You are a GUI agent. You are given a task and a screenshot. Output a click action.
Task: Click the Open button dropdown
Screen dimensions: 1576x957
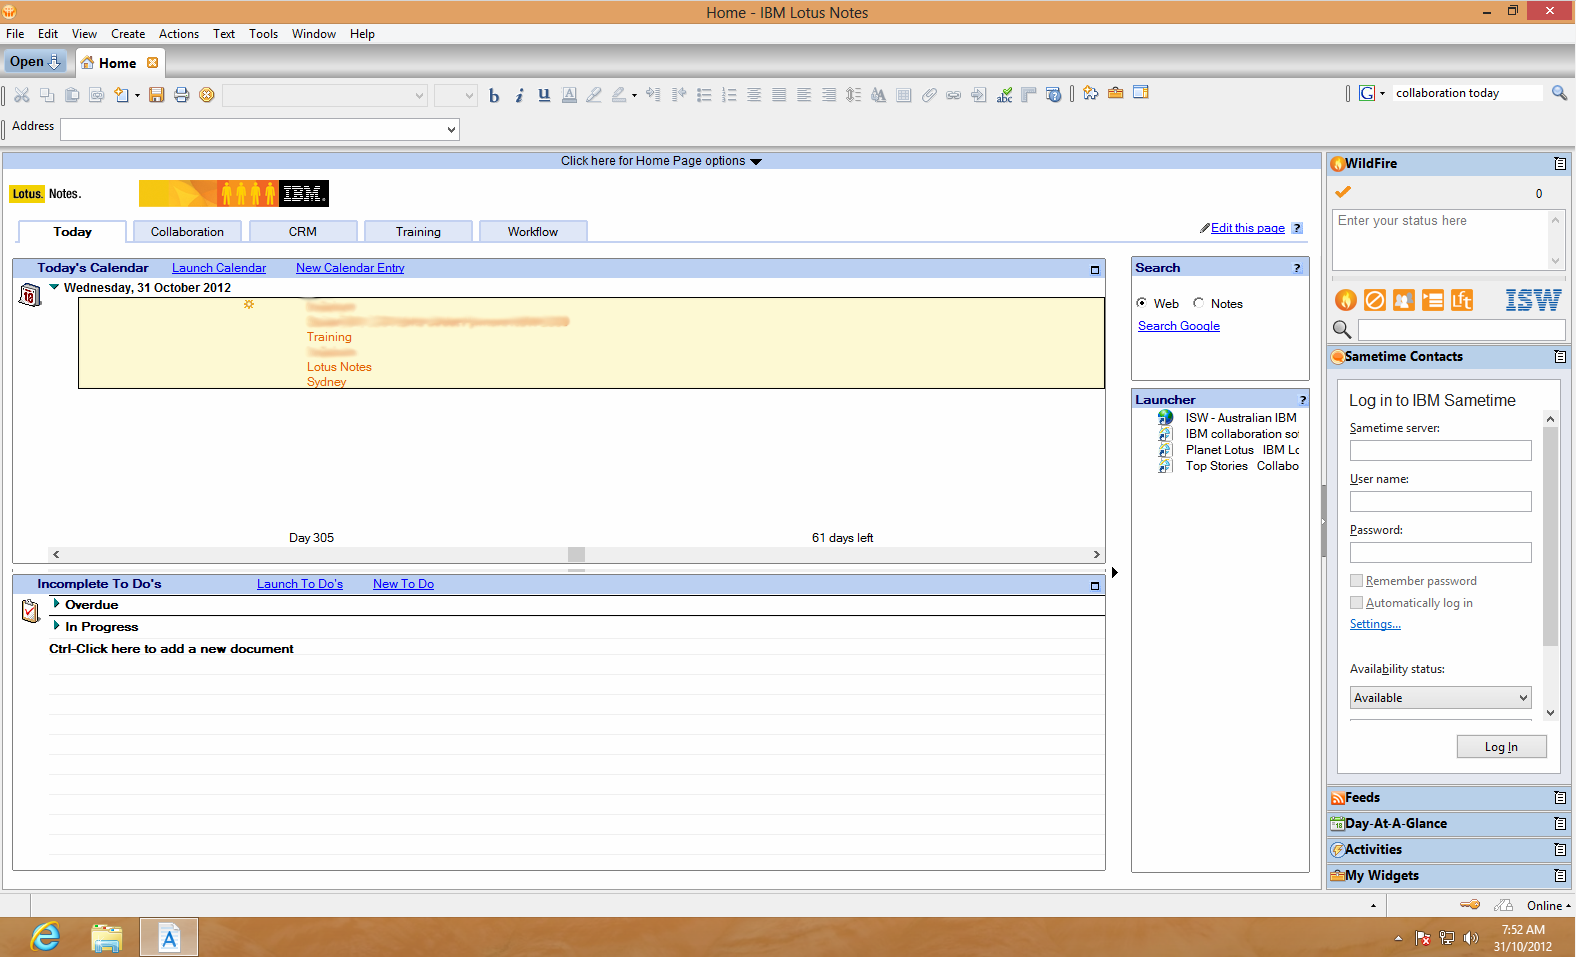tap(36, 62)
